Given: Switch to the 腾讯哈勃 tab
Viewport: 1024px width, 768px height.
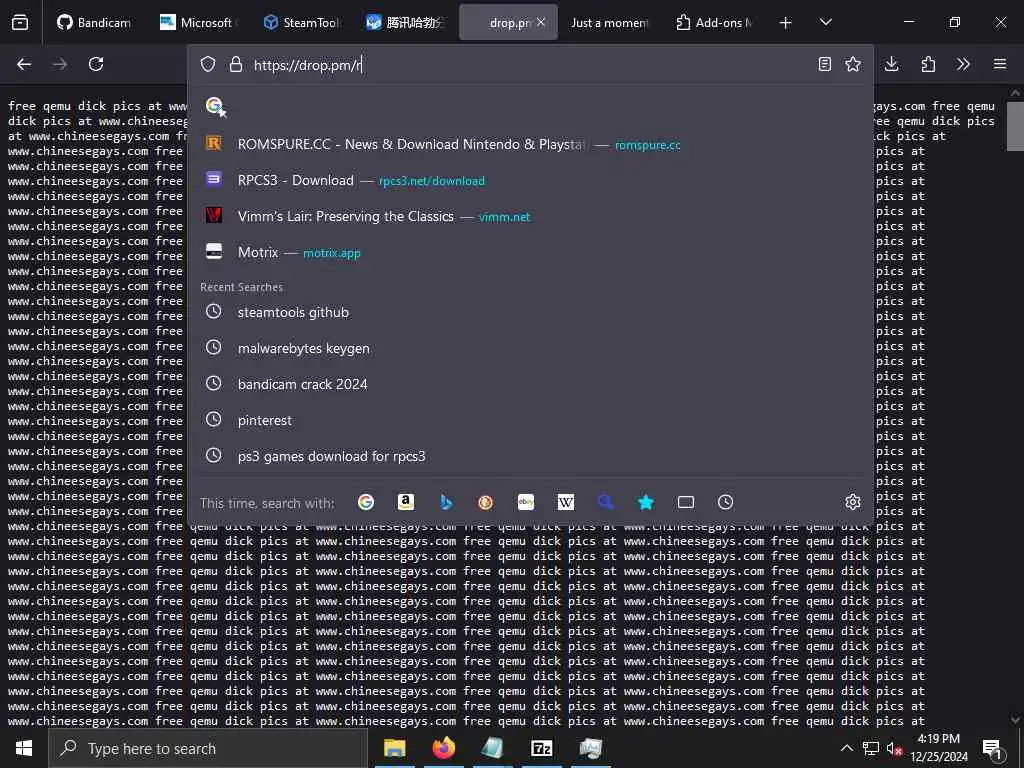Looking at the screenshot, I should pos(404,22).
